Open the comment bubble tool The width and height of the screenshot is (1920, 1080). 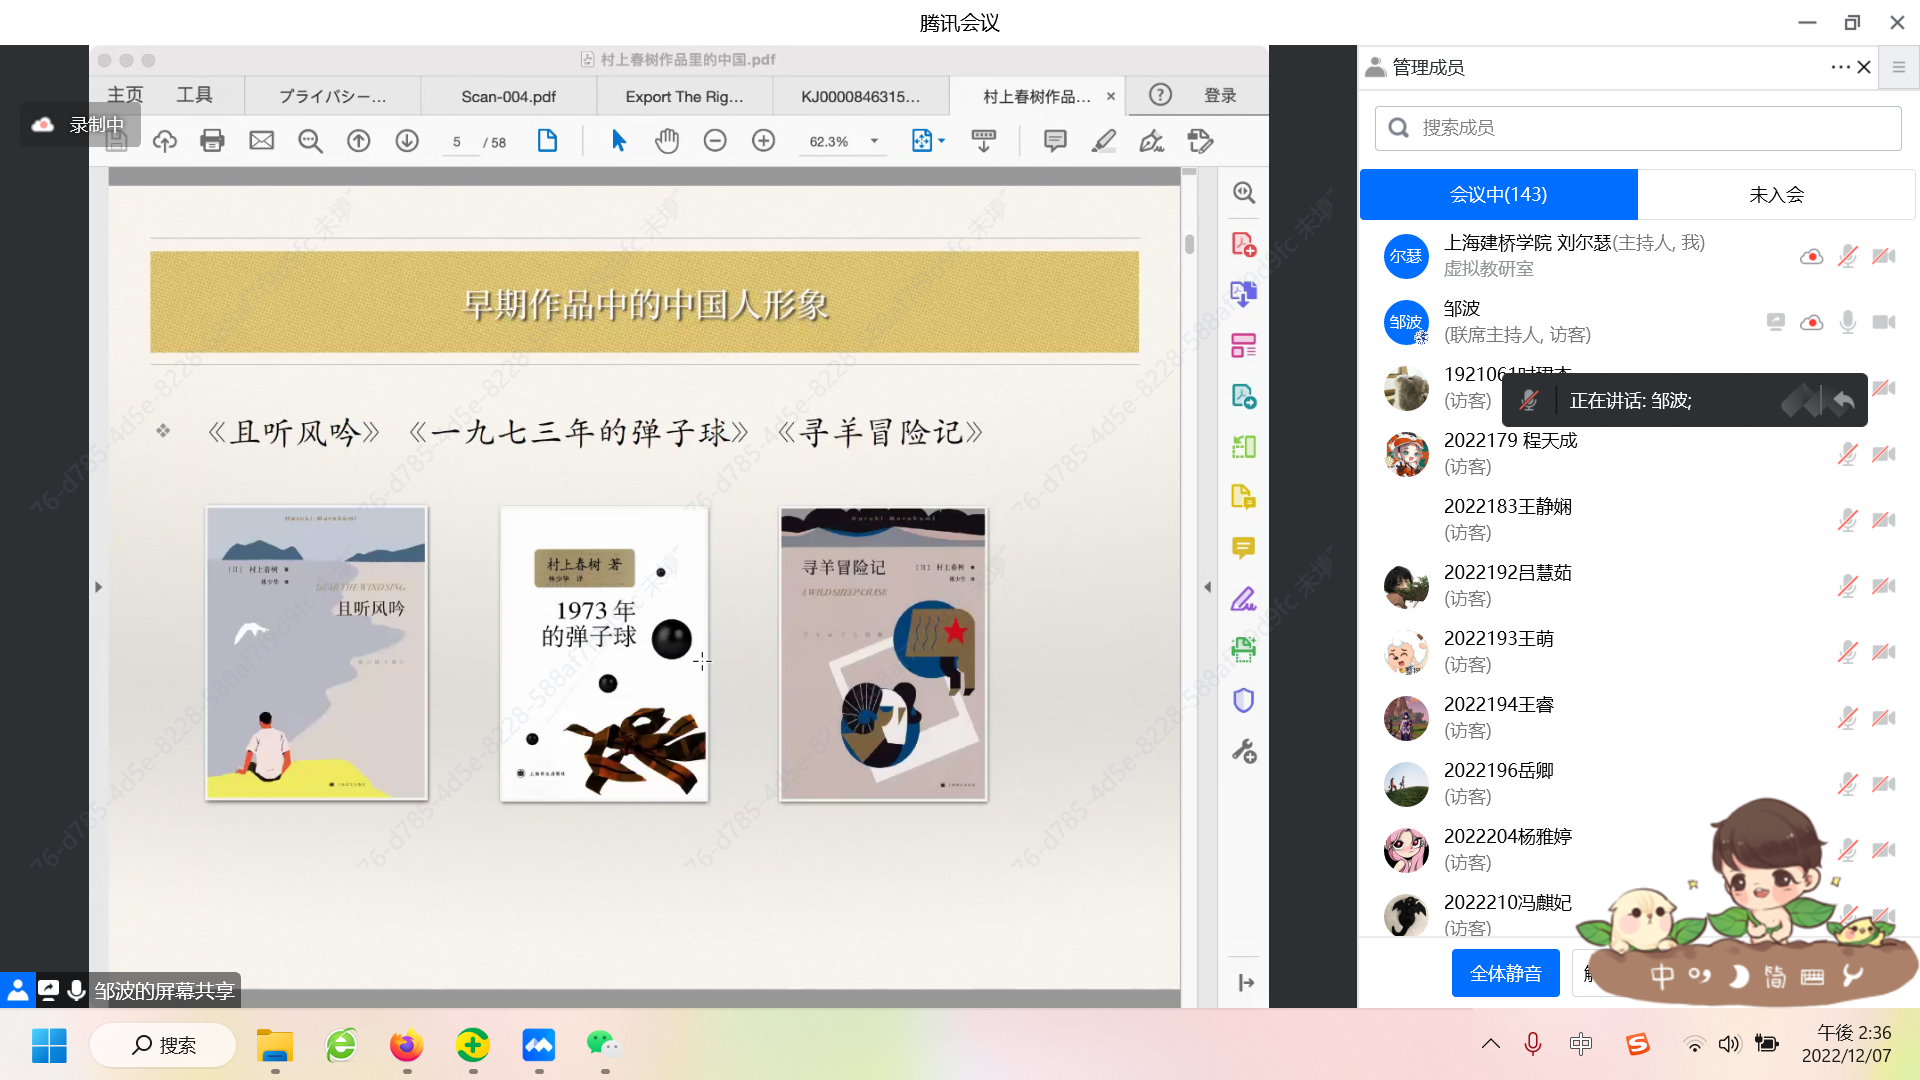(x=1055, y=141)
